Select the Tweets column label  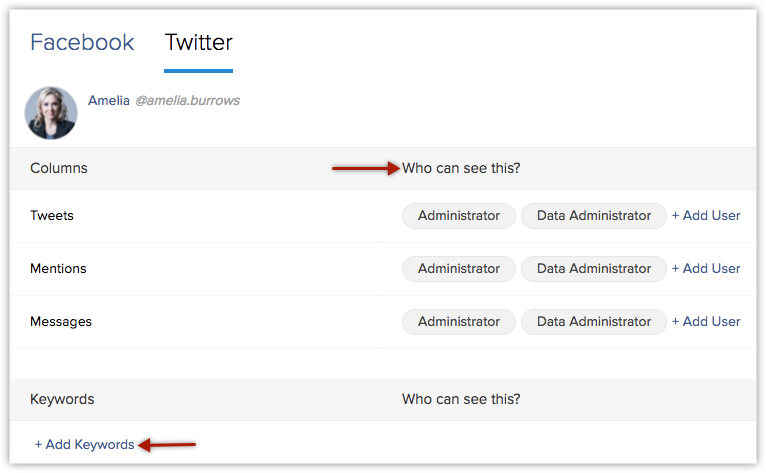tap(52, 215)
